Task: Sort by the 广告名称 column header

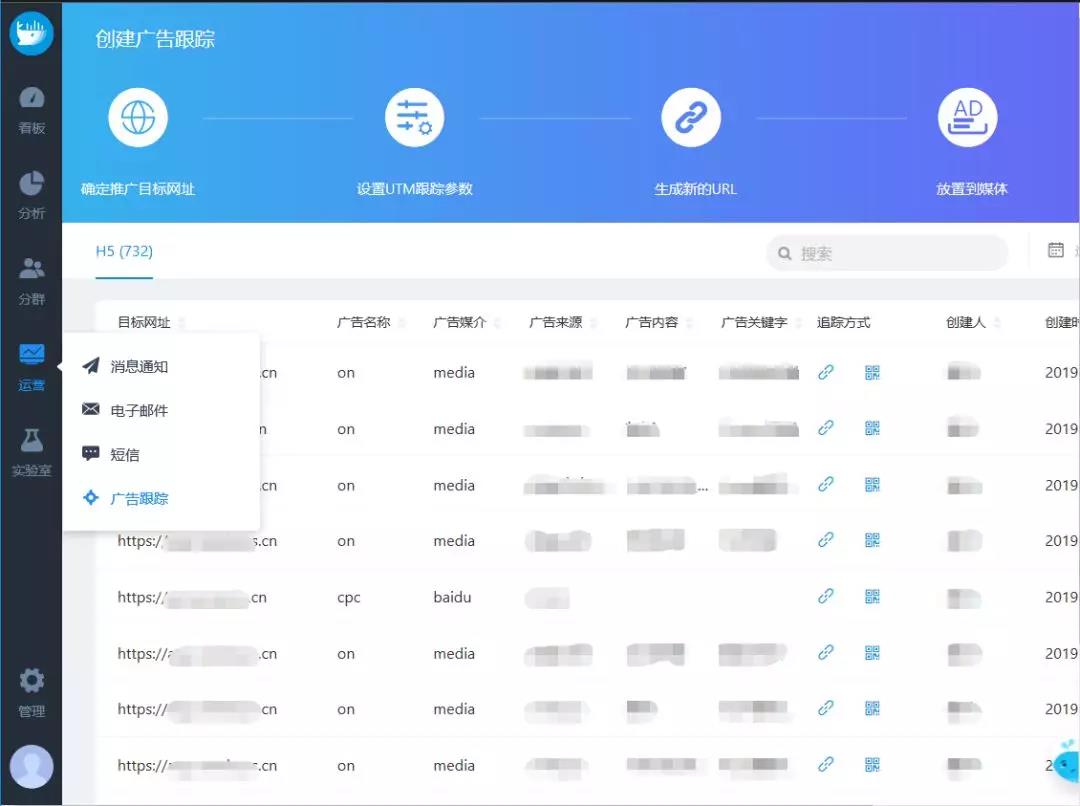Action: 364,322
